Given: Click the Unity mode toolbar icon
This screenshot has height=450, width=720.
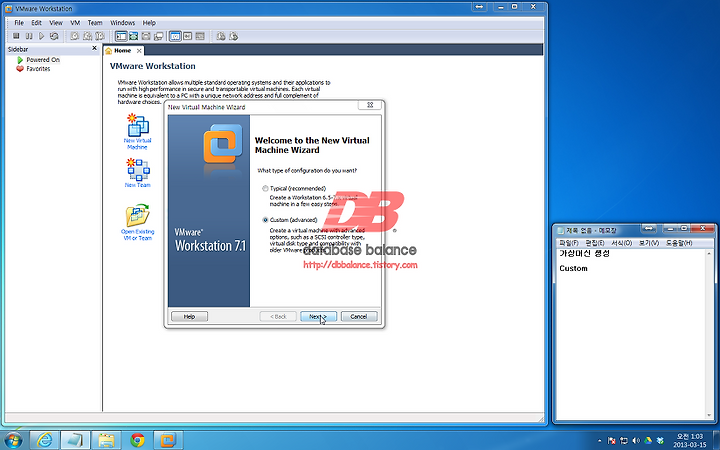Looking at the screenshot, I should tap(158, 36).
